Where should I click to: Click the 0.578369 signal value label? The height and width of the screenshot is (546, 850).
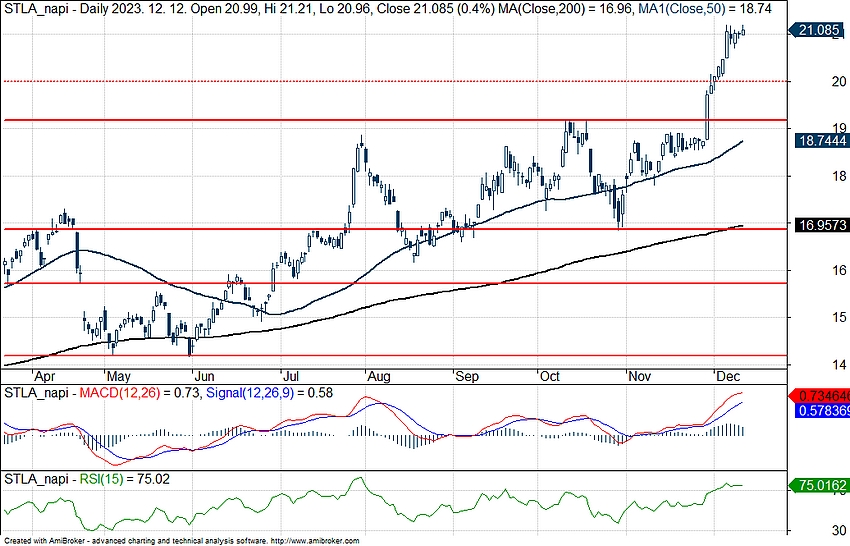pos(823,411)
